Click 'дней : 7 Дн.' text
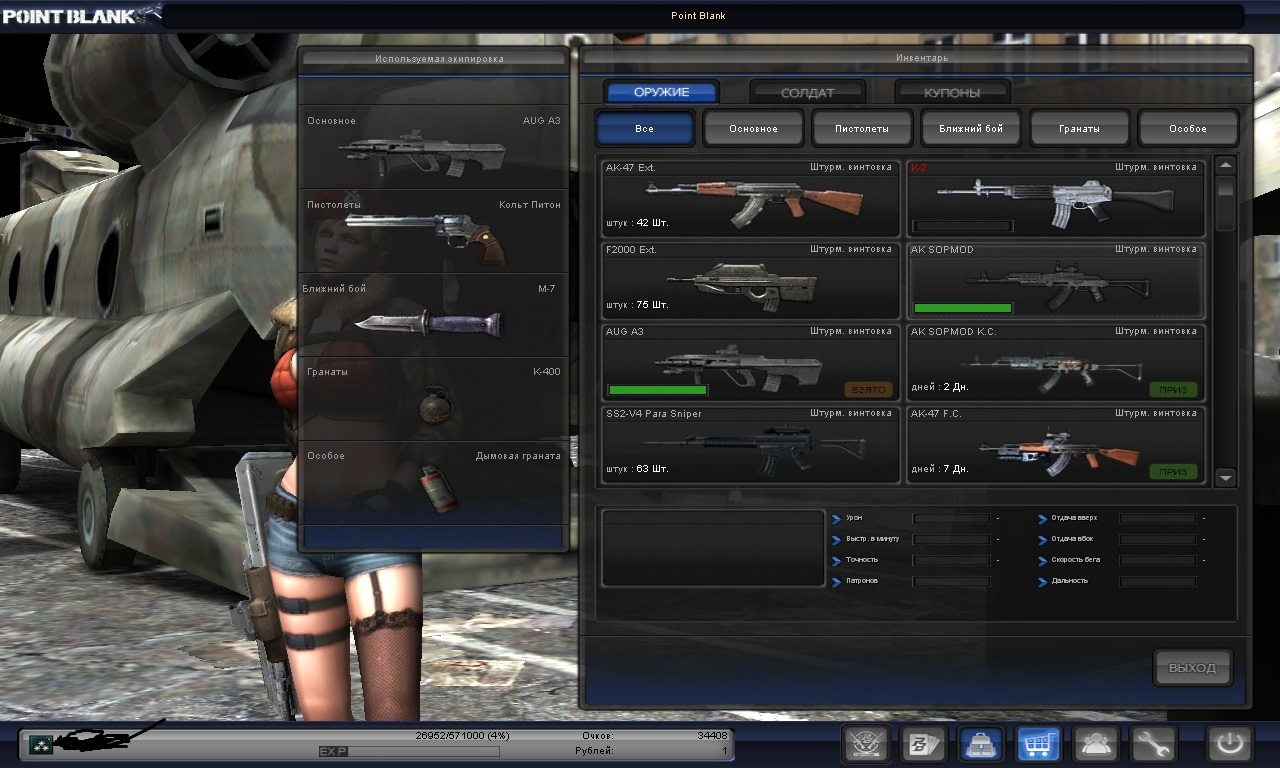The height and width of the screenshot is (768, 1280). point(940,469)
